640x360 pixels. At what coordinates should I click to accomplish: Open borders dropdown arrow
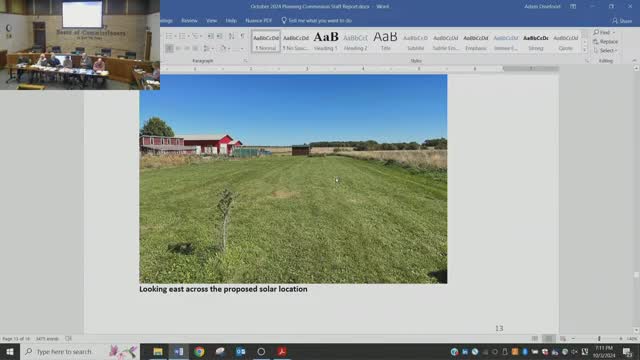(x=242, y=48)
